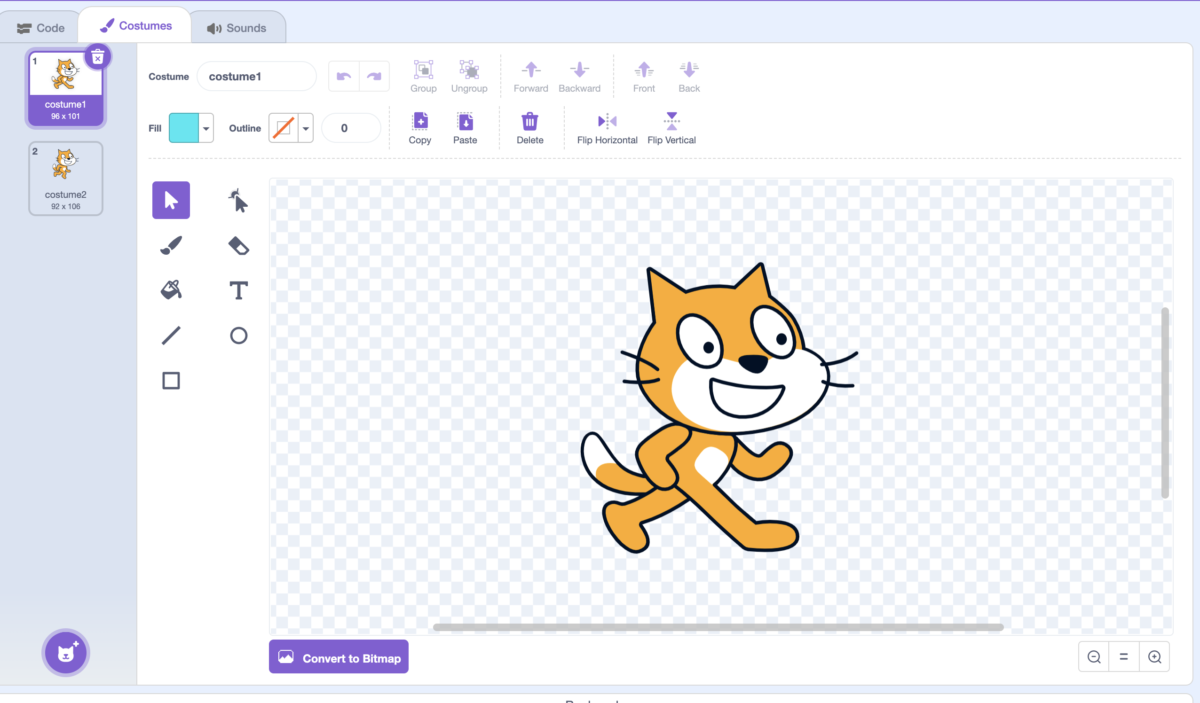Choose the Circle shape tool
The height and width of the screenshot is (703, 1200).
click(238, 335)
